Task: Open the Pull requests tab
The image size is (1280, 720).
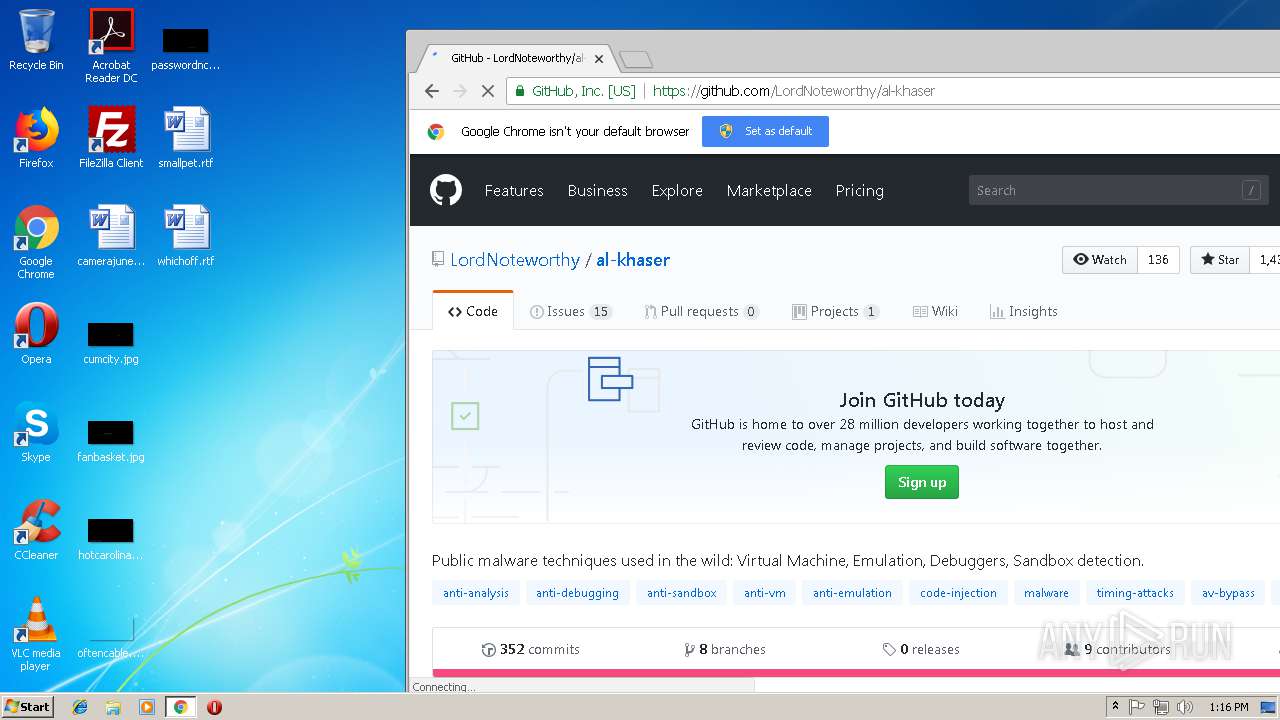Action: point(701,311)
